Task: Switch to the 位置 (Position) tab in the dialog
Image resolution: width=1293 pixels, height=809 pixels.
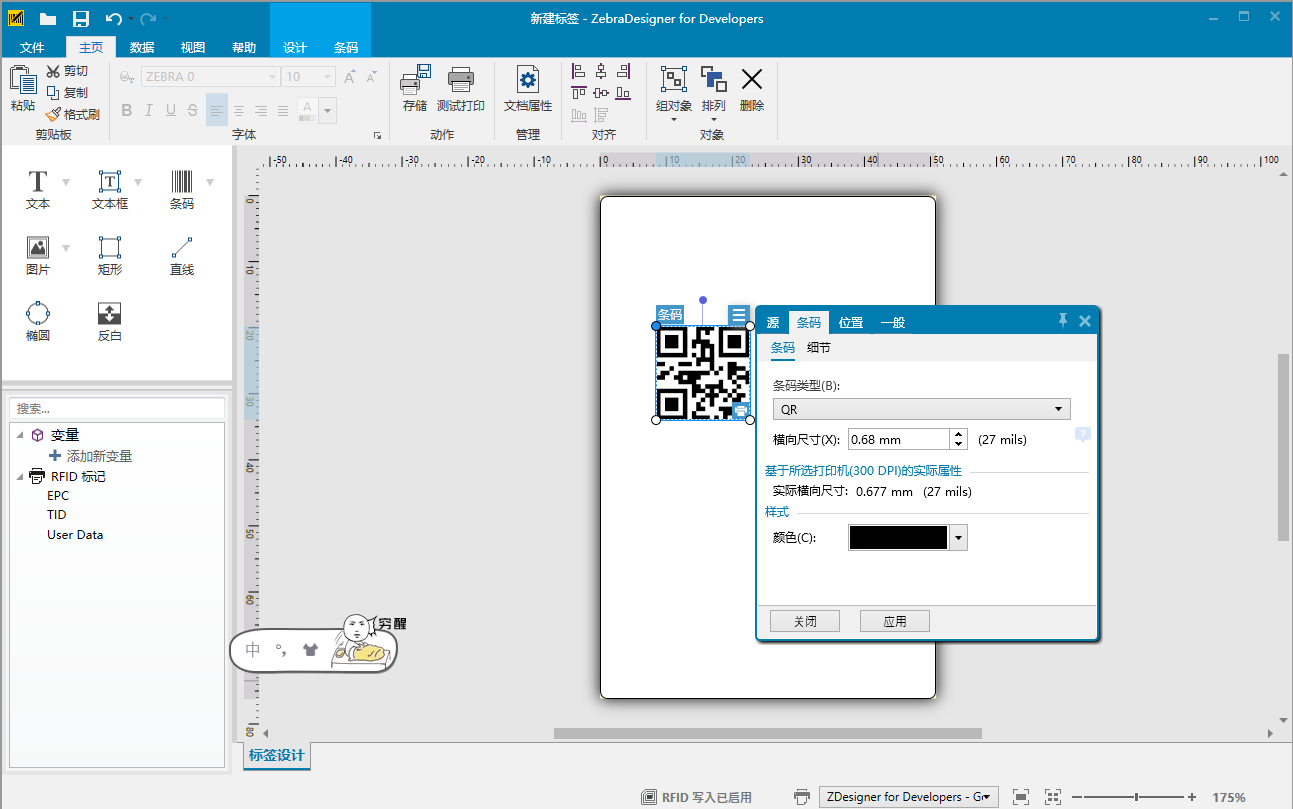Action: (x=851, y=322)
